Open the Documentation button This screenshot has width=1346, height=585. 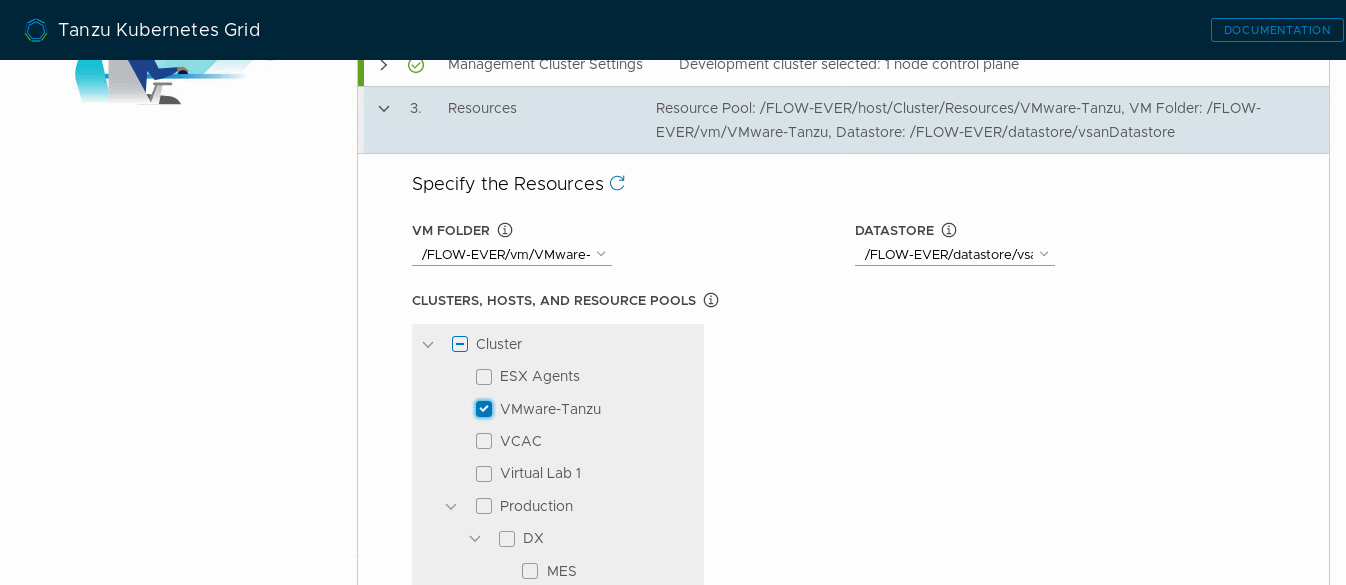pyautogui.click(x=1277, y=30)
